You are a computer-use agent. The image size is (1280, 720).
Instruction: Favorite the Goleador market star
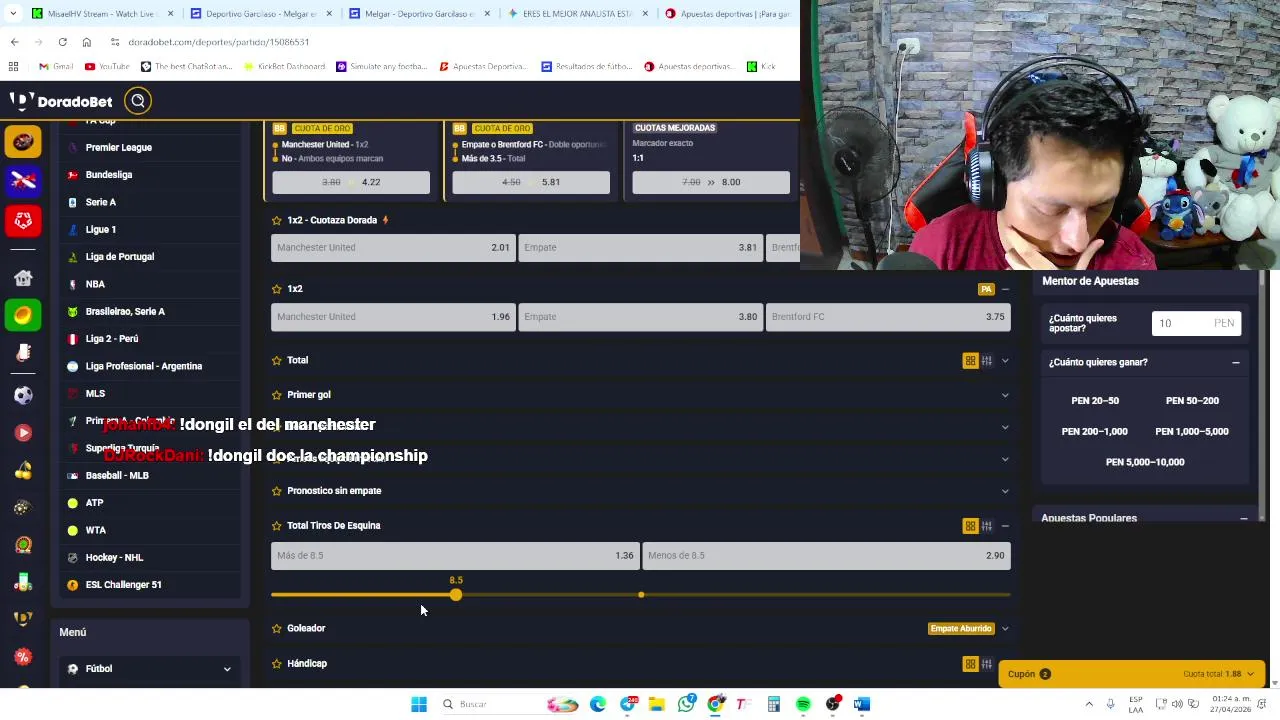tap(277, 628)
